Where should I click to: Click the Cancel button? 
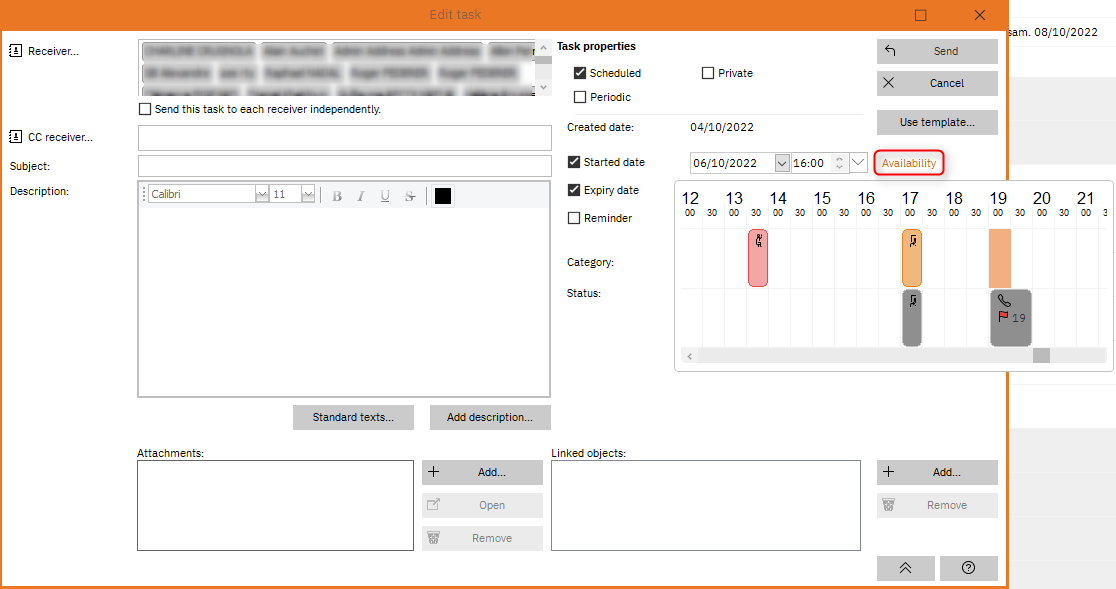[937, 83]
